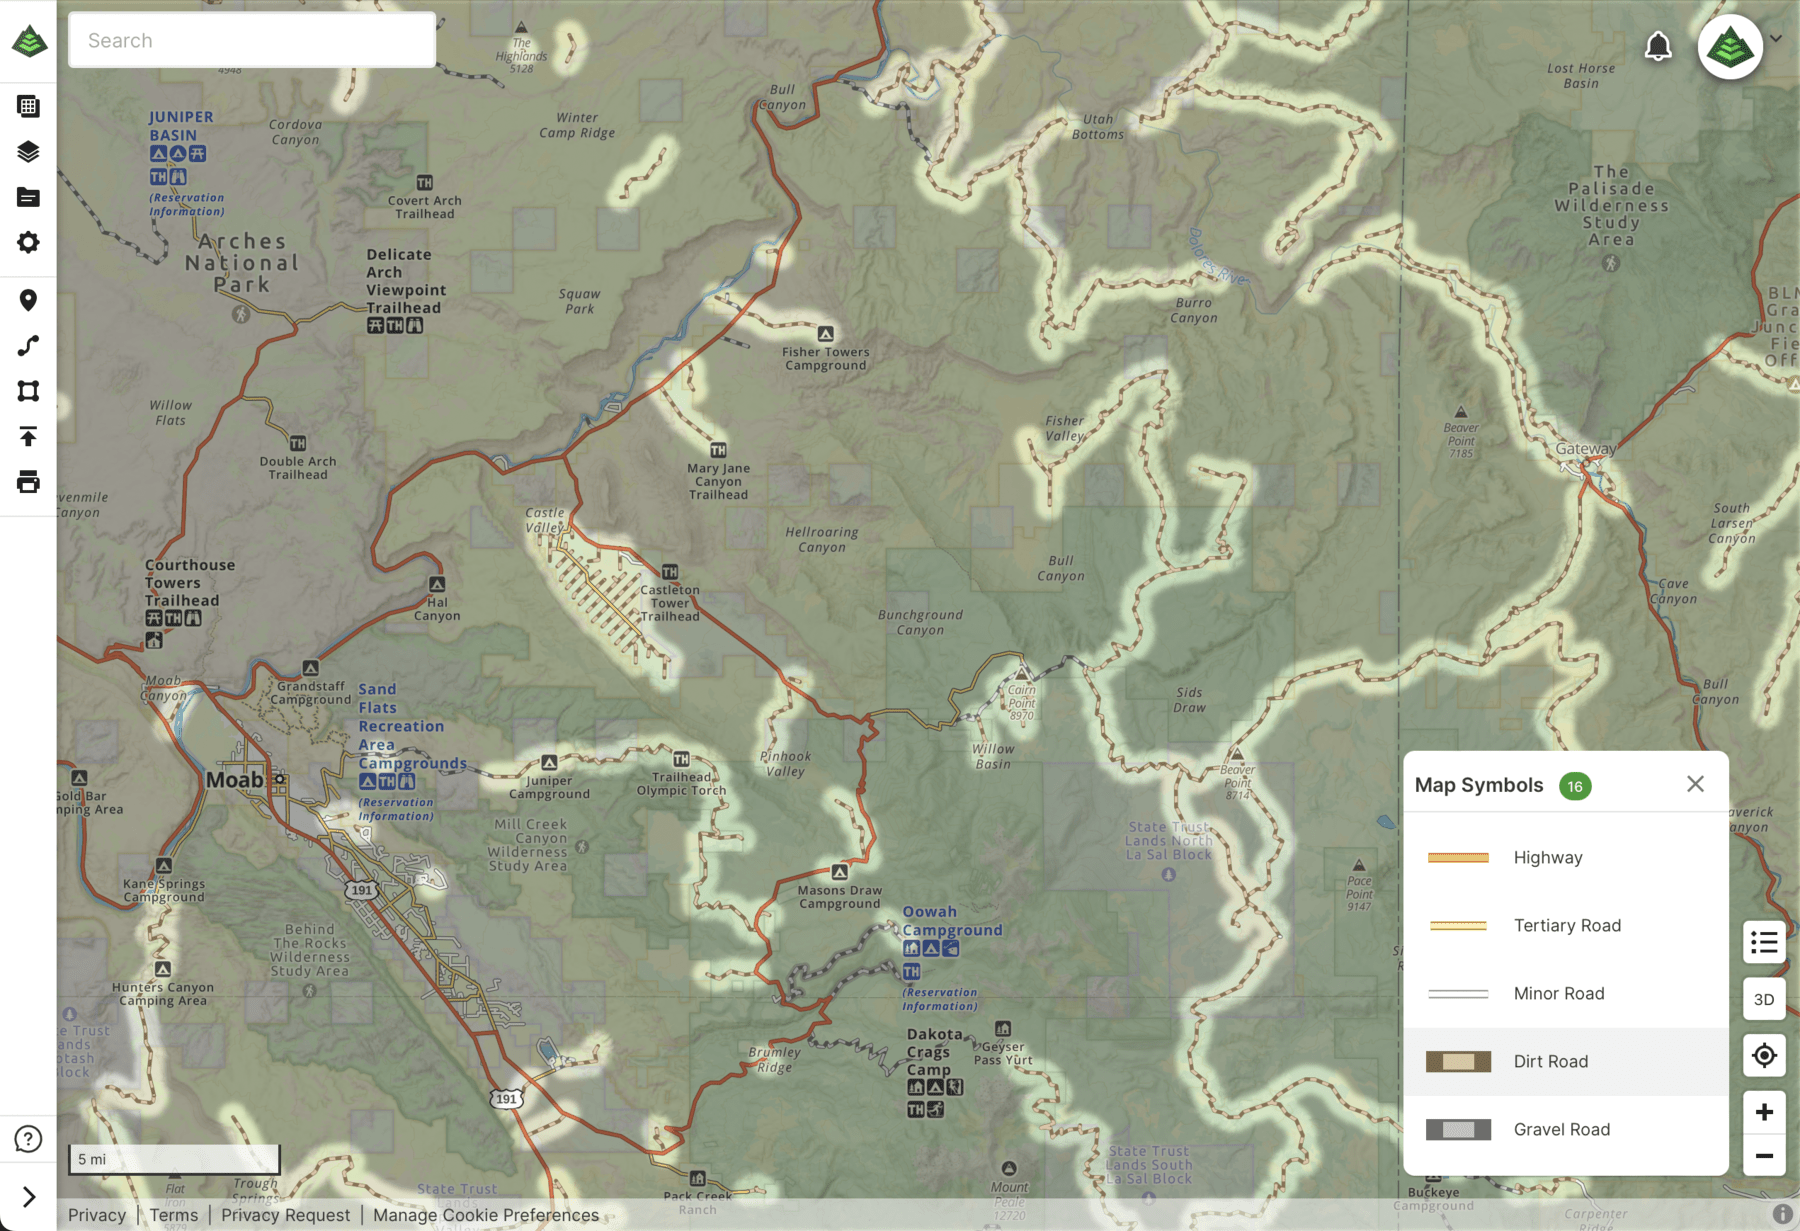Viewport: 1800px width, 1231px height.
Task: Click the Geyser Pass Yurt icon
Action: (x=1003, y=1028)
